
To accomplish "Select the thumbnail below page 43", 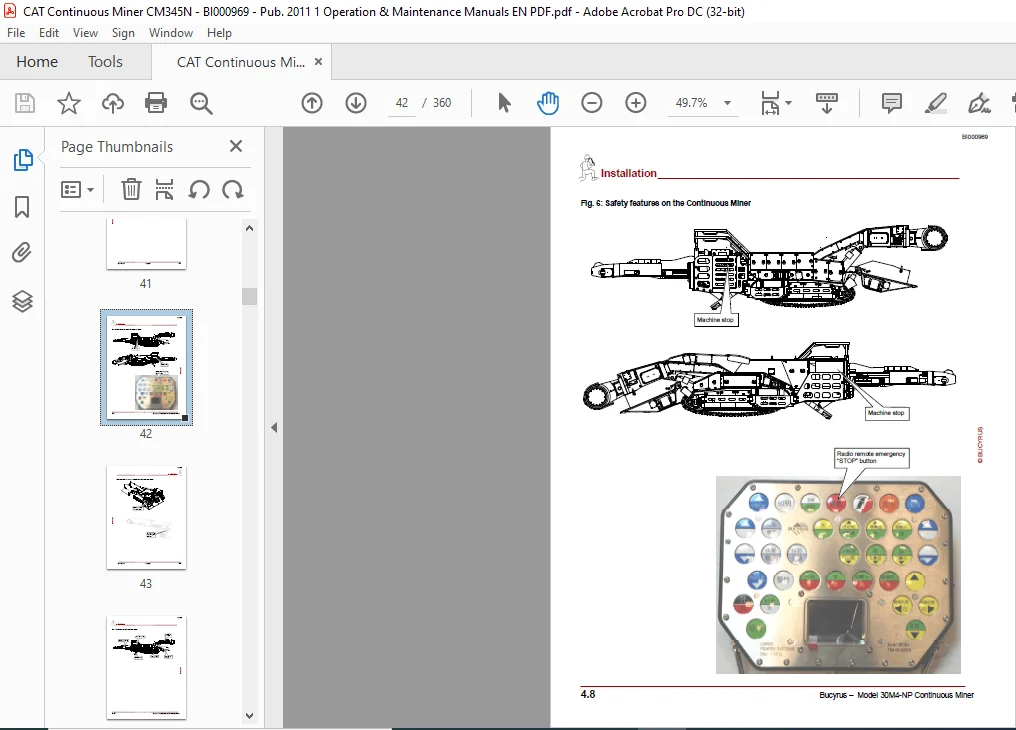I will pos(146,667).
